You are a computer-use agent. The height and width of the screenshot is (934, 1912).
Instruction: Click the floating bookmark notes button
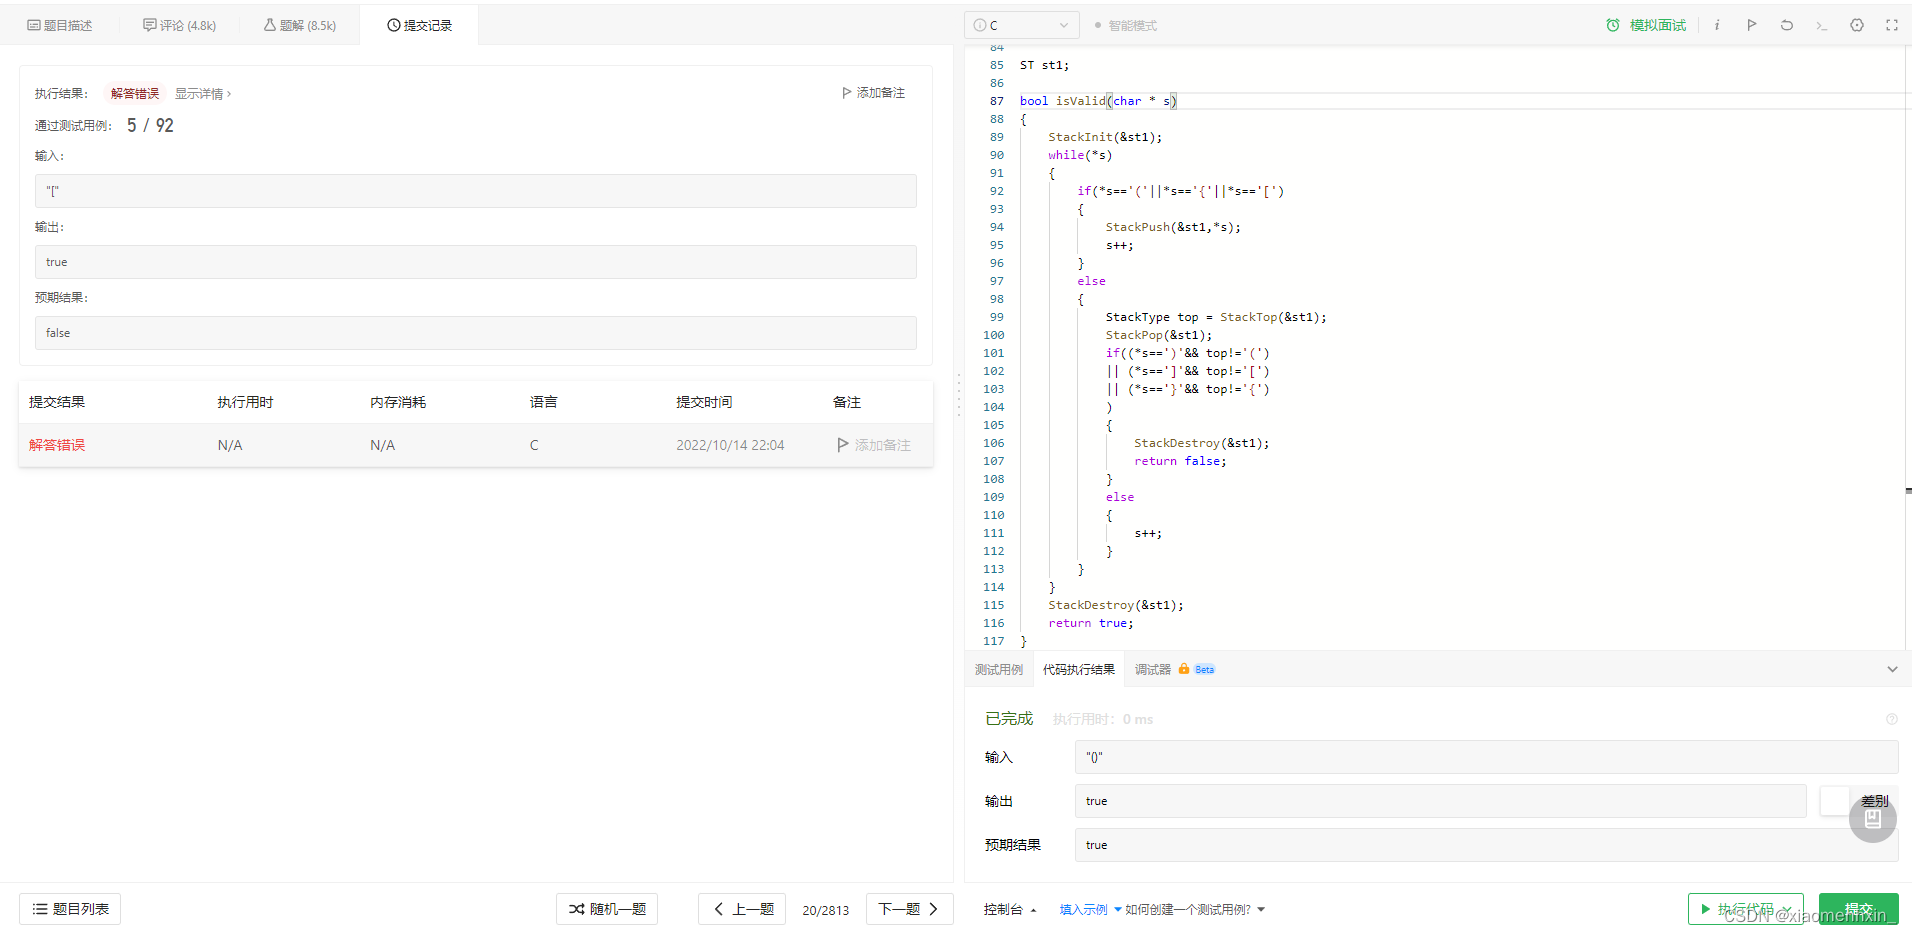pyautogui.click(x=1873, y=819)
